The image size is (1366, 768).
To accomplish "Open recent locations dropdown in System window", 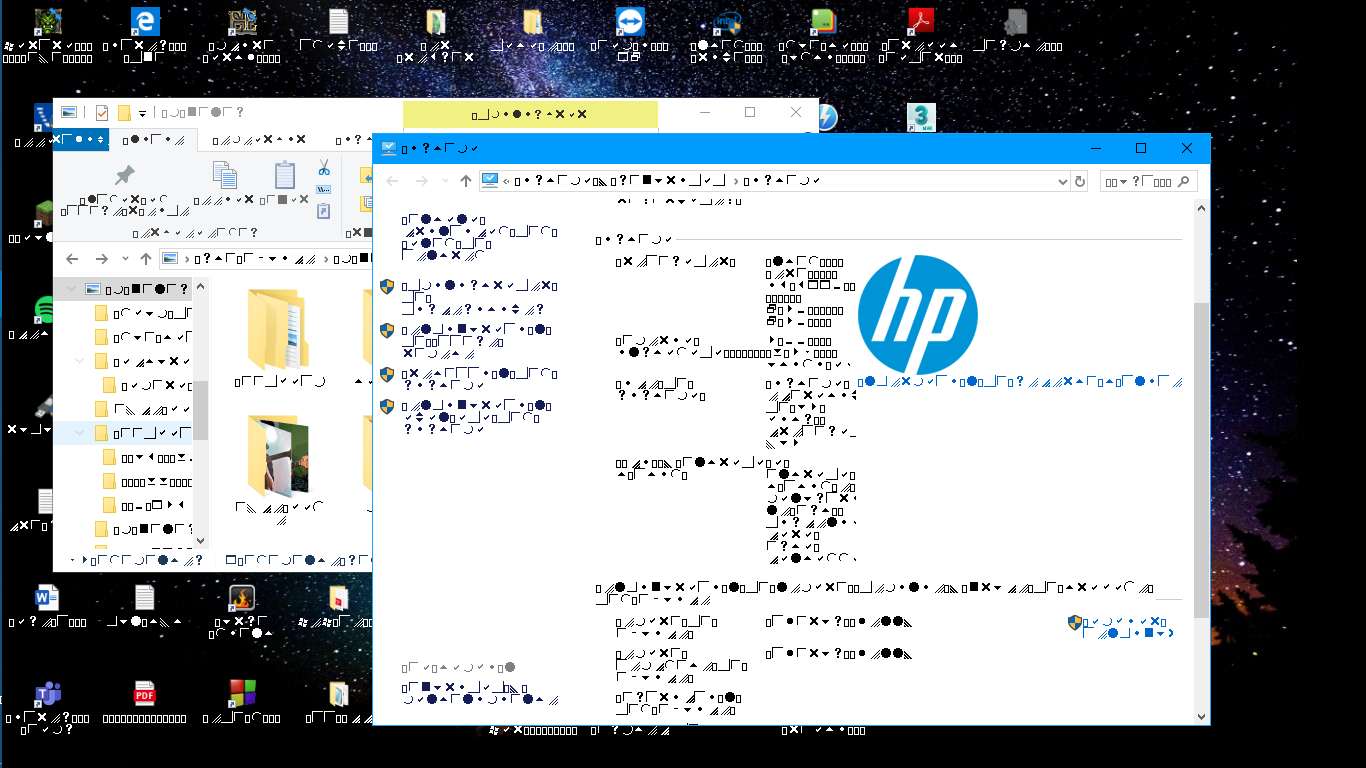I will 445,181.
